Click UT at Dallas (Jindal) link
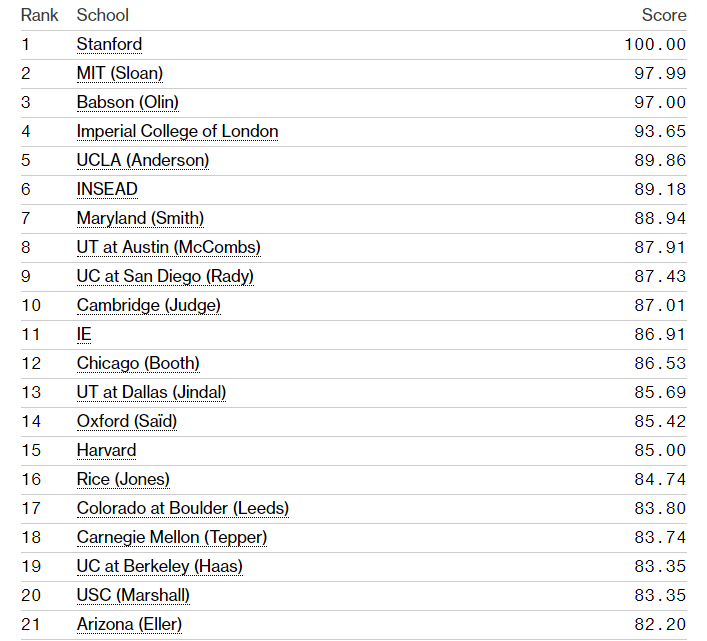707x641 pixels. click(x=151, y=392)
